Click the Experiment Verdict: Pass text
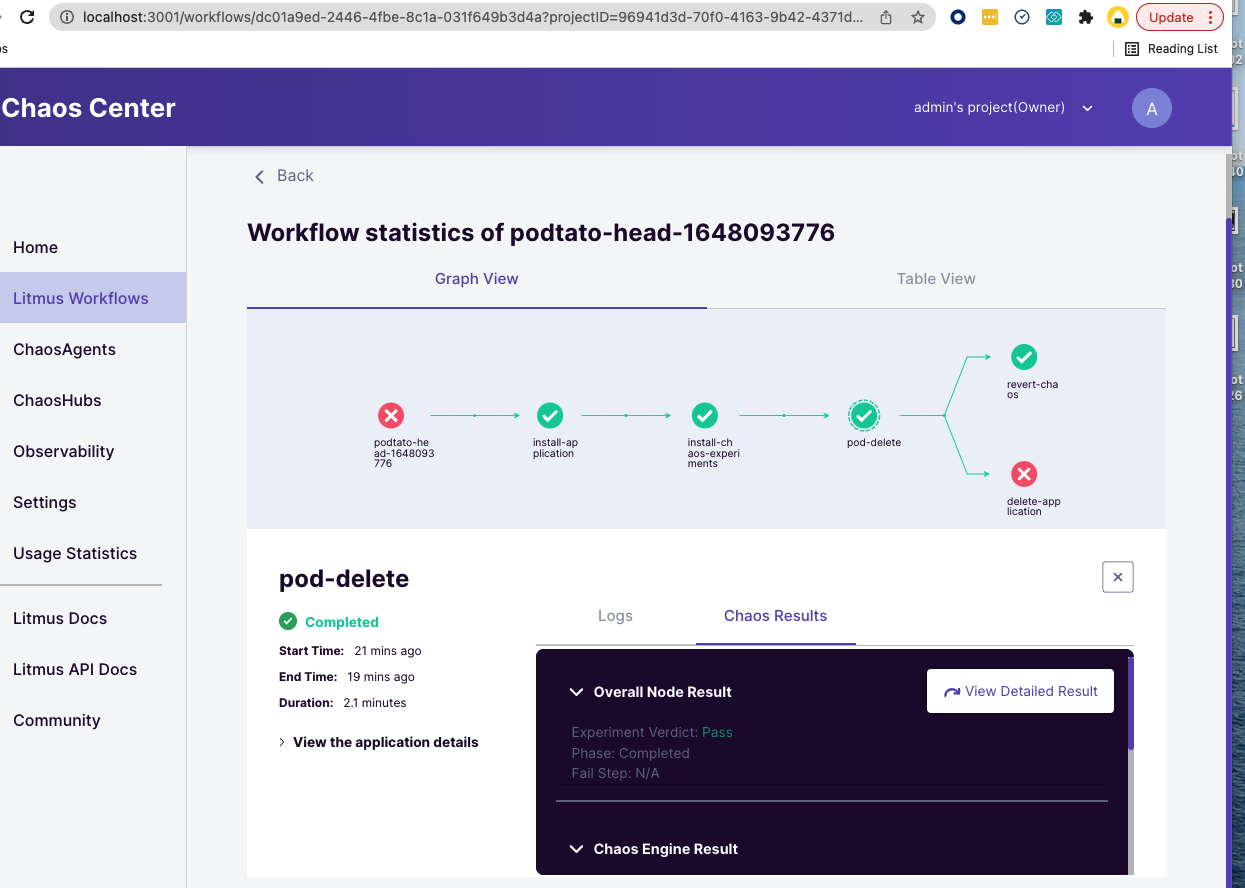The height and width of the screenshot is (888, 1245). coord(652,733)
